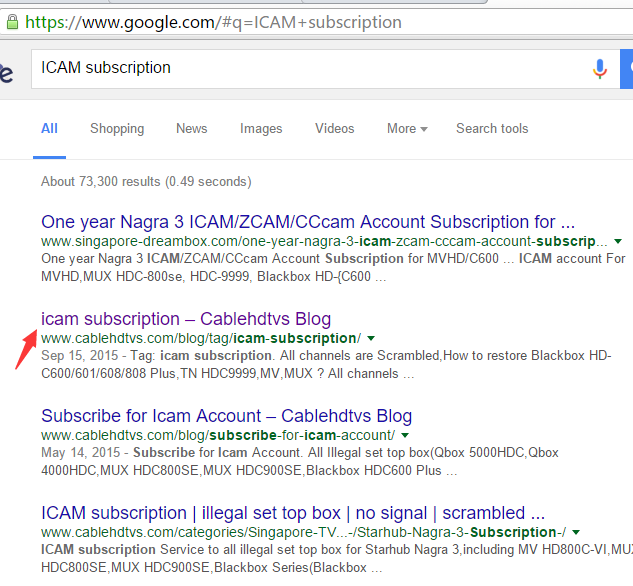This screenshot has width=633, height=586.
Task: Expand the More dropdown menu
Action: pyautogui.click(x=407, y=128)
